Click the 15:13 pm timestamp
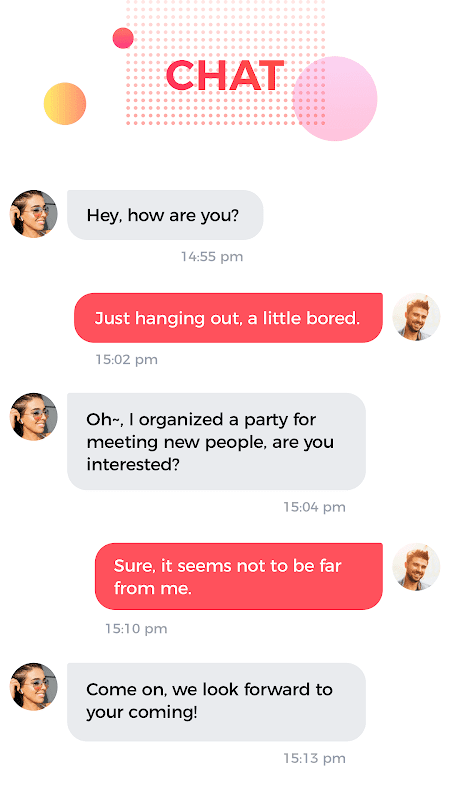This screenshot has height=800, width=450. point(314,758)
